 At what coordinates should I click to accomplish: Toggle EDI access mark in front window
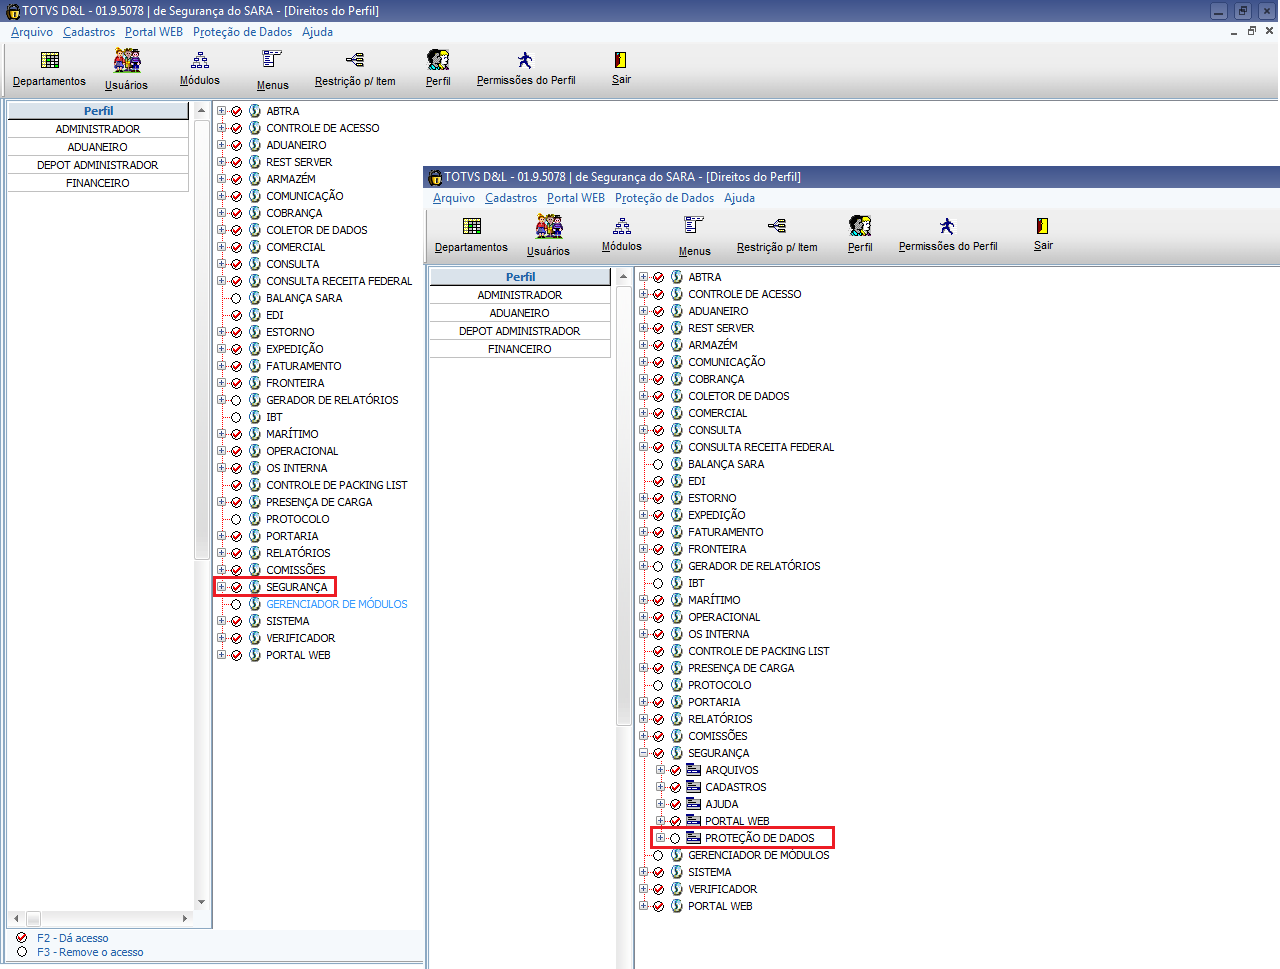(x=658, y=481)
